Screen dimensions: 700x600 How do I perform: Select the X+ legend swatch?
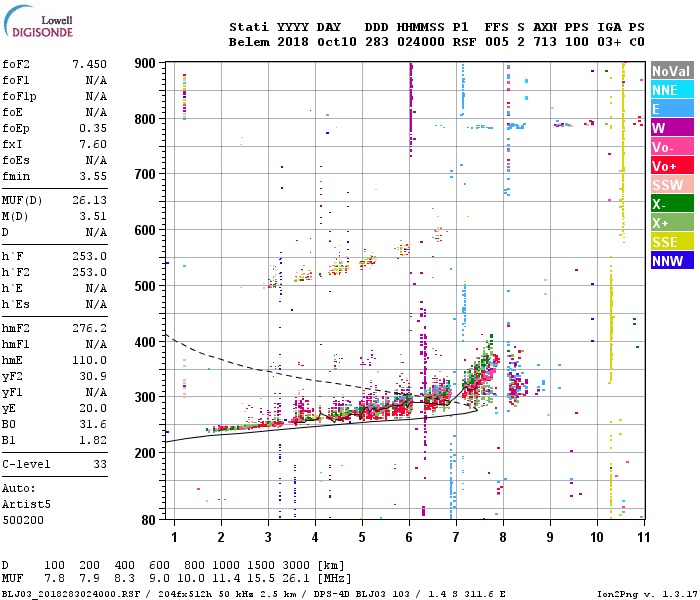[x=672, y=223]
